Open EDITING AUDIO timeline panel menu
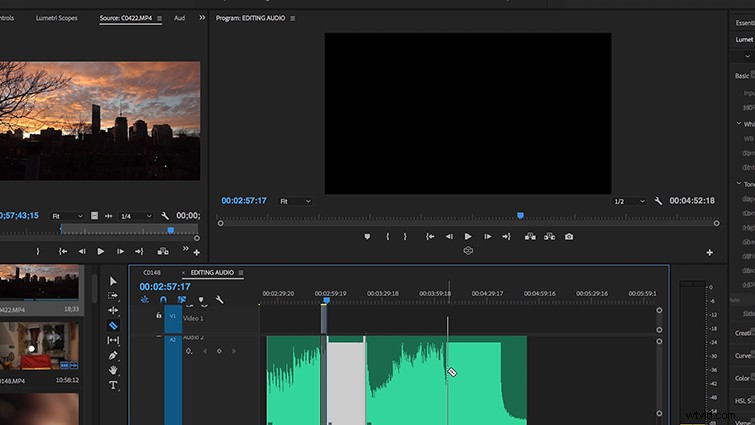Image resolution: width=755 pixels, height=425 pixels. (241, 273)
